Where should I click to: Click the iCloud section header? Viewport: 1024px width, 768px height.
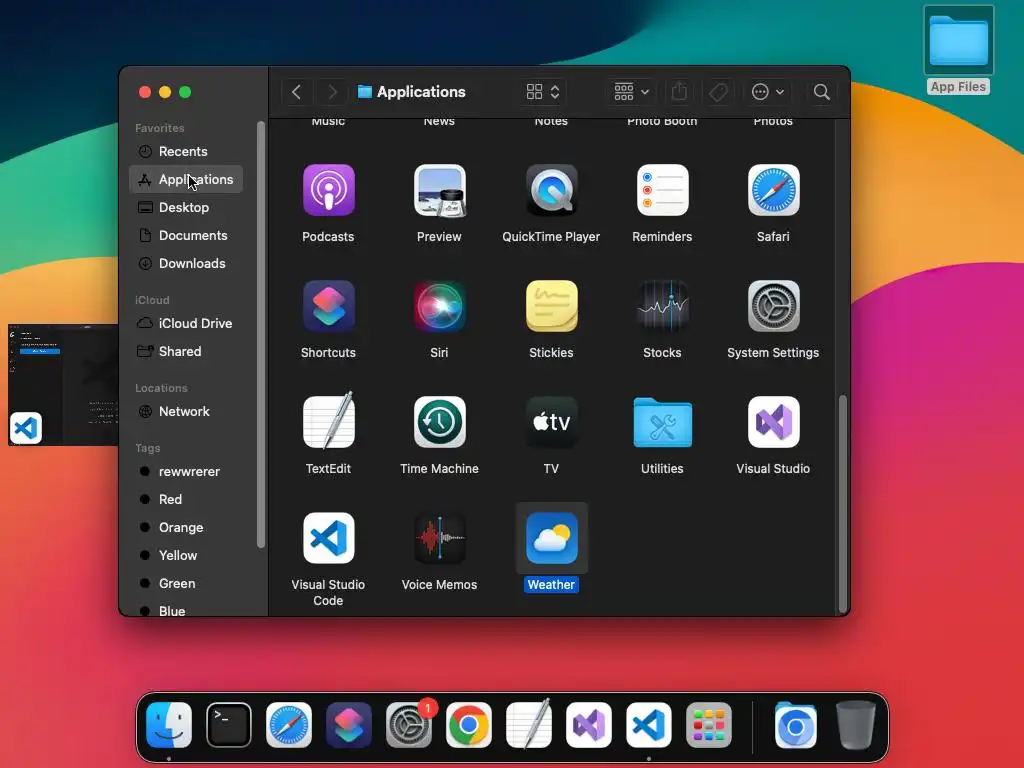152,300
